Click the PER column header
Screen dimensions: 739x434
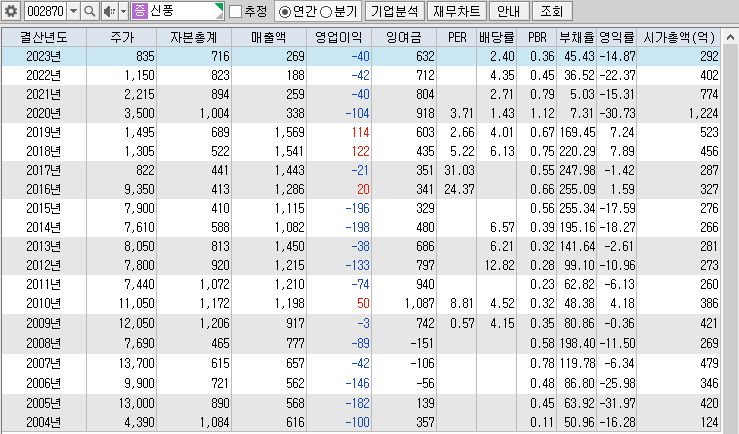pyautogui.click(x=456, y=37)
